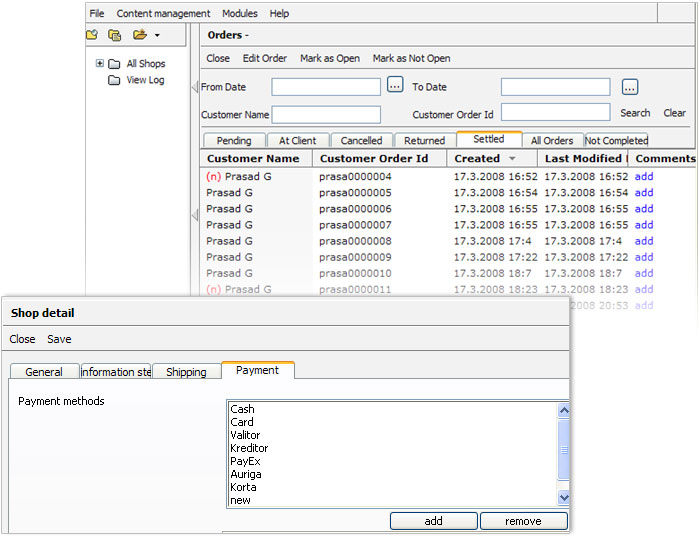This screenshot has width=699, height=539.
Task: Open the To Date picker button
Action: click(x=629, y=87)
